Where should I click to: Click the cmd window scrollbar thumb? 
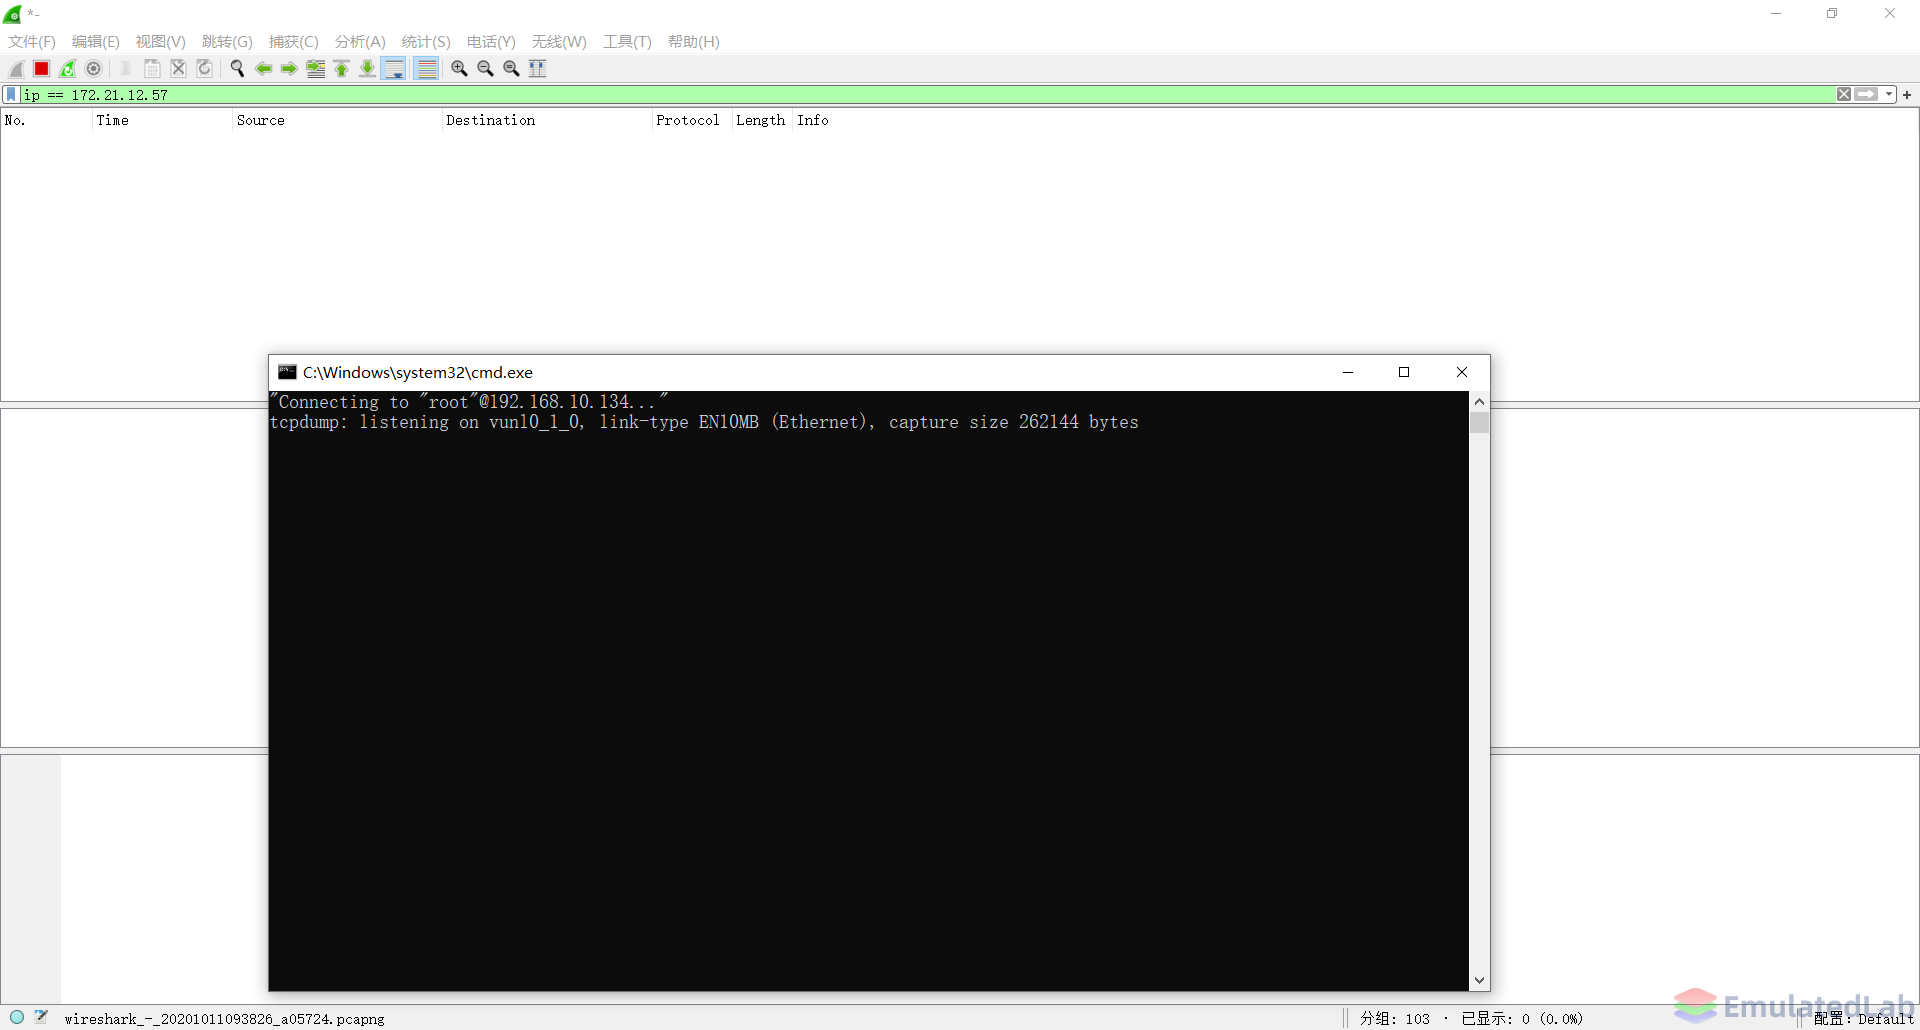pos(1479,423)
